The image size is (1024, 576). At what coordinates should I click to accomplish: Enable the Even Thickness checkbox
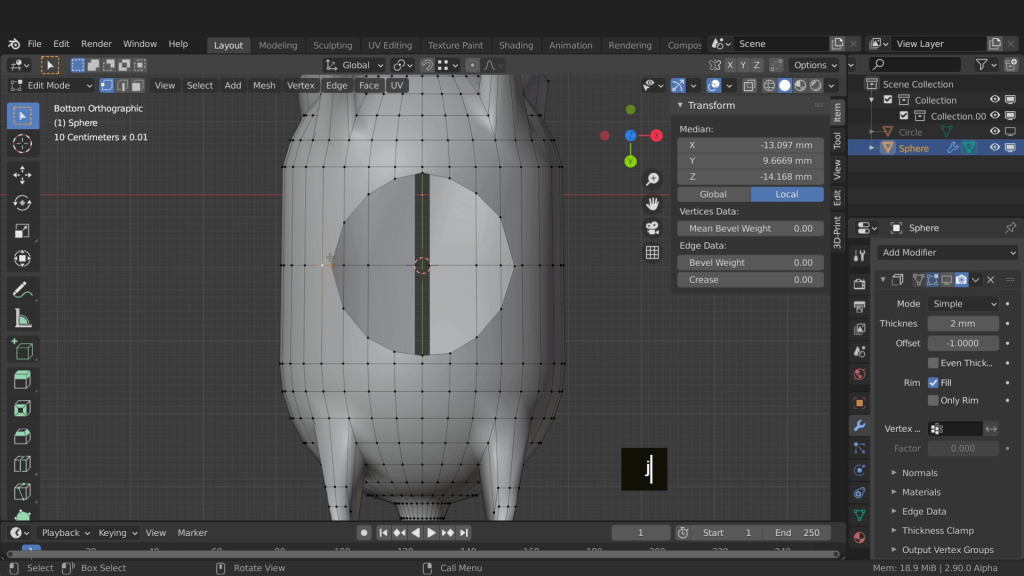[x=933, y=363]
